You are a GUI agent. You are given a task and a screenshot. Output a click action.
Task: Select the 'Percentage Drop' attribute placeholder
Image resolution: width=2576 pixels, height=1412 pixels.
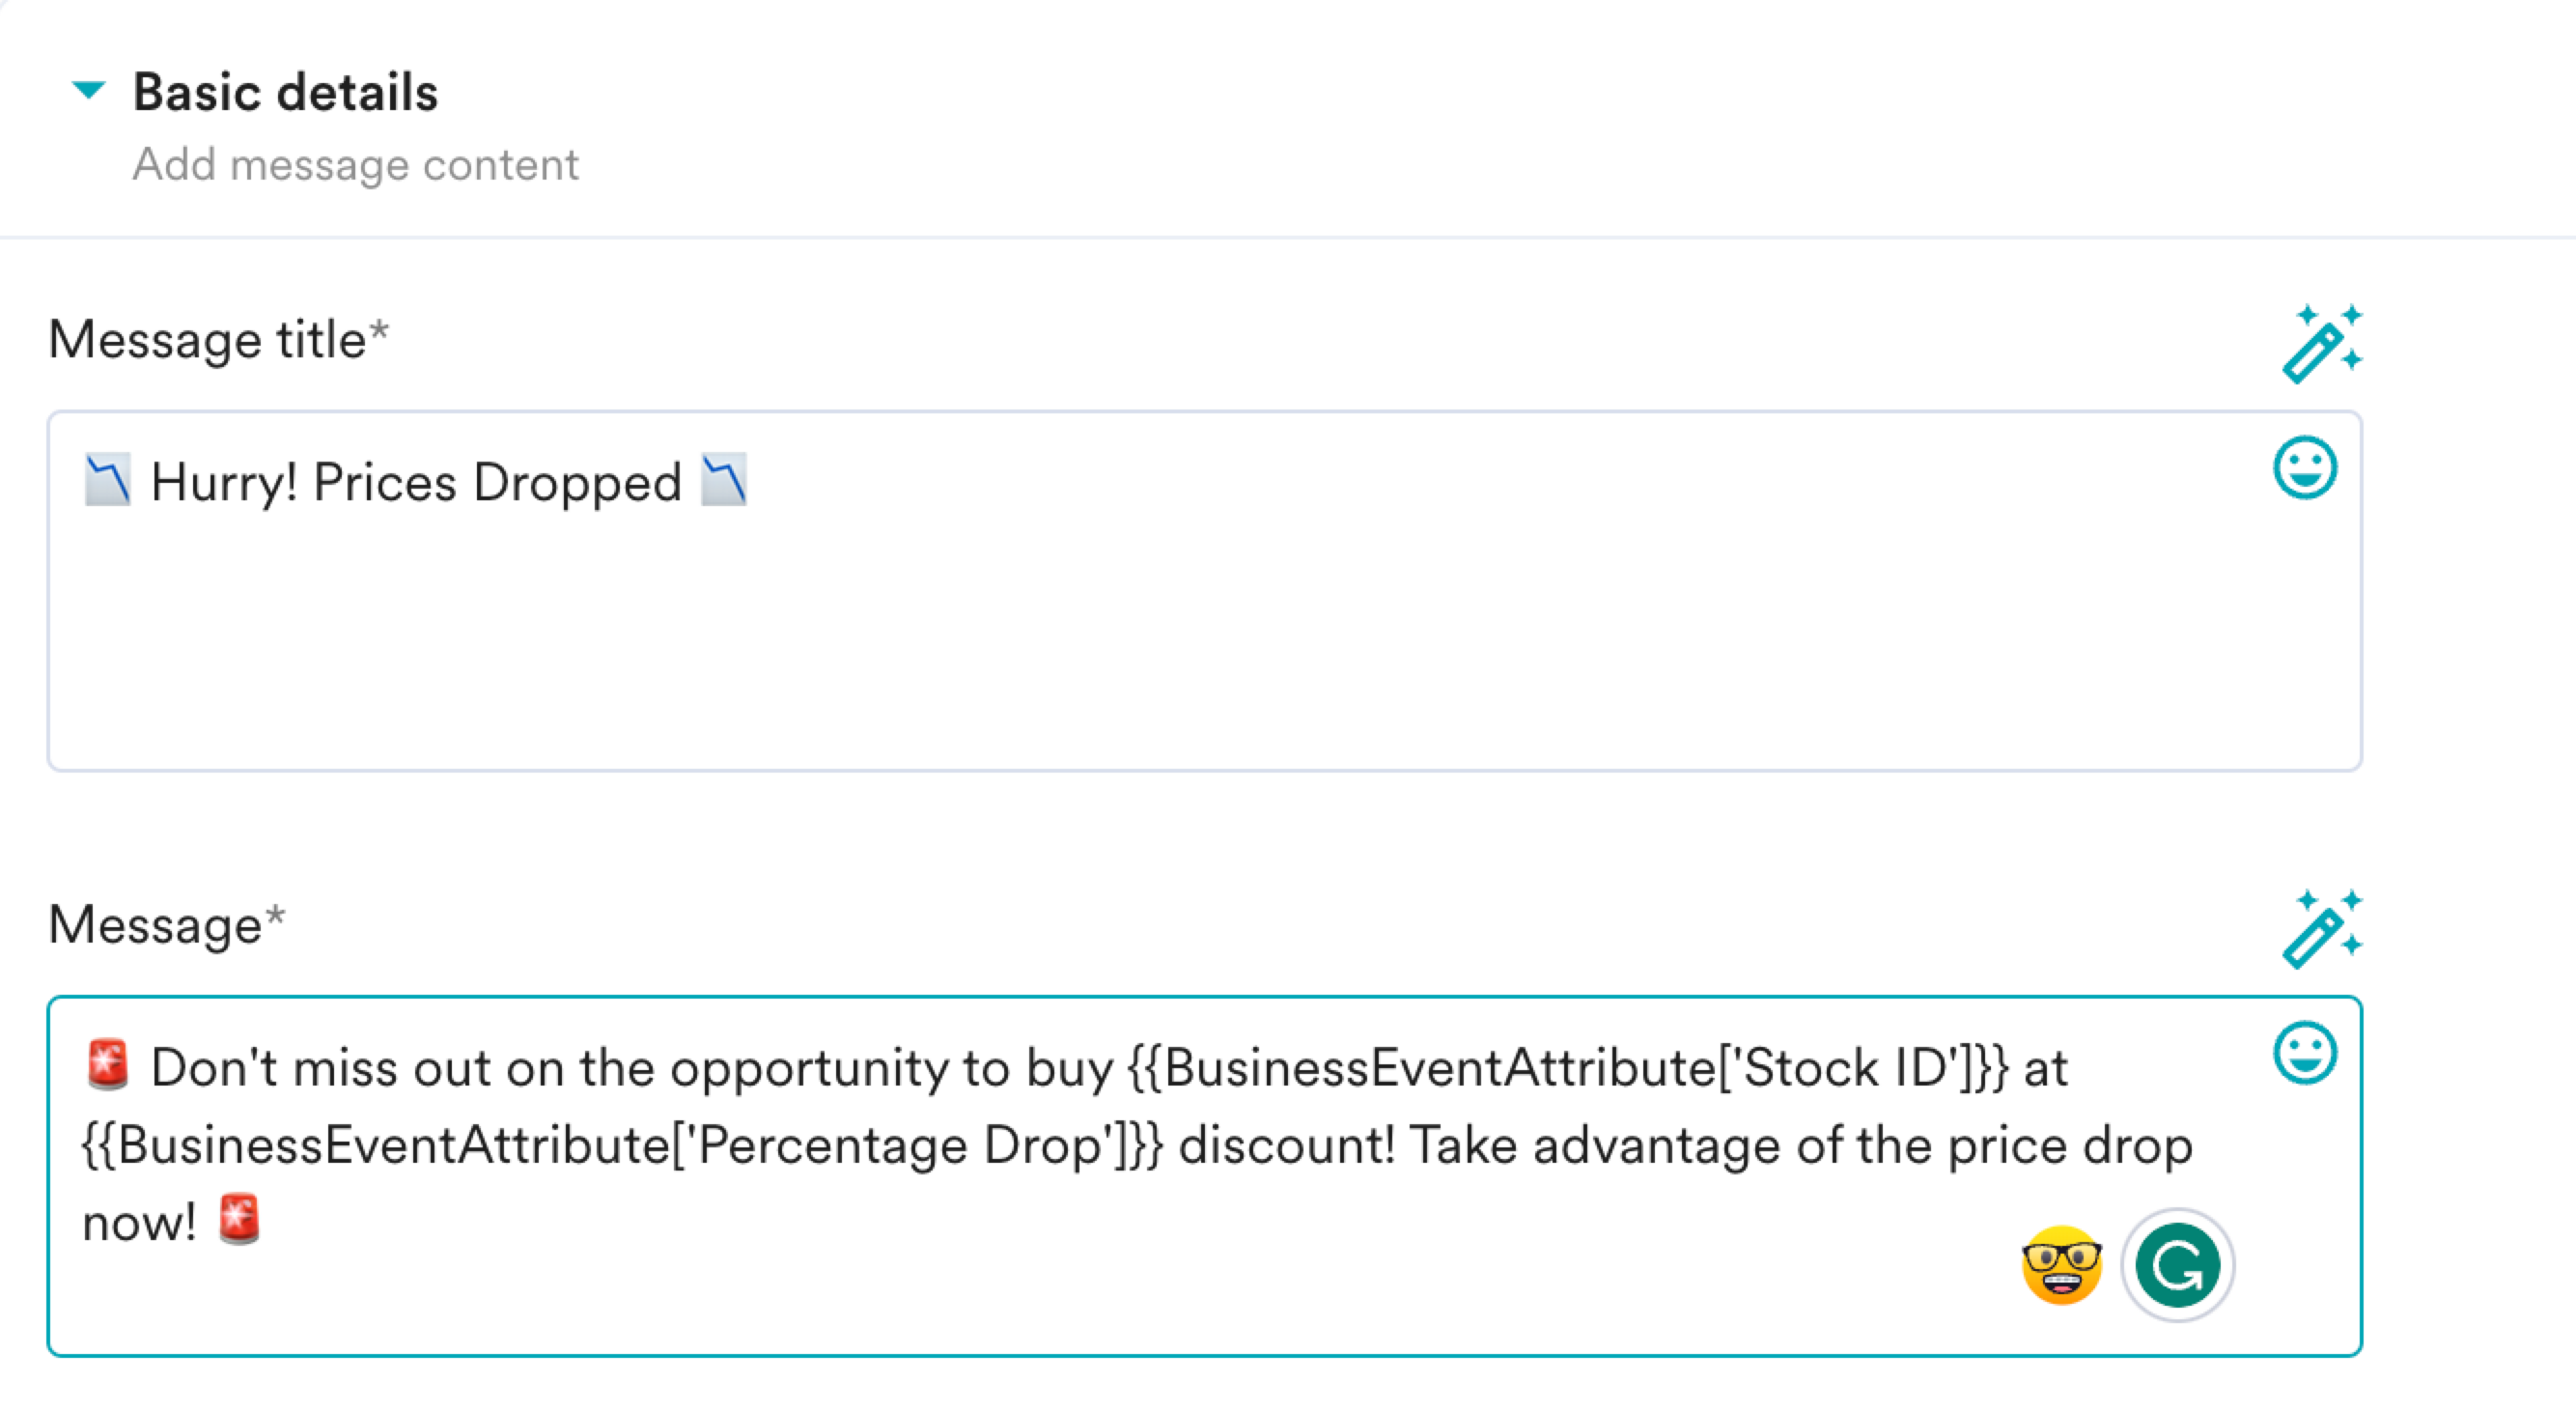click(x=622, y=1145)
